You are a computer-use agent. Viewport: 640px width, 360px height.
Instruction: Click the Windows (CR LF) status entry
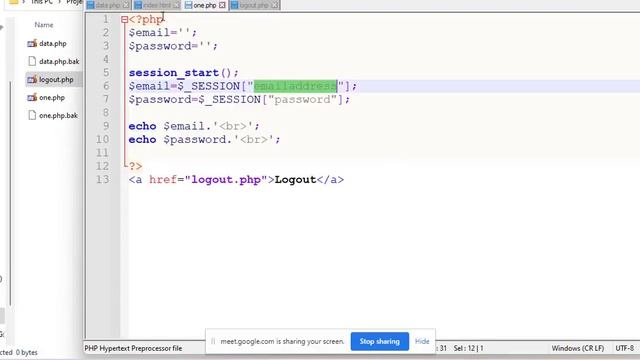point(578,348)
